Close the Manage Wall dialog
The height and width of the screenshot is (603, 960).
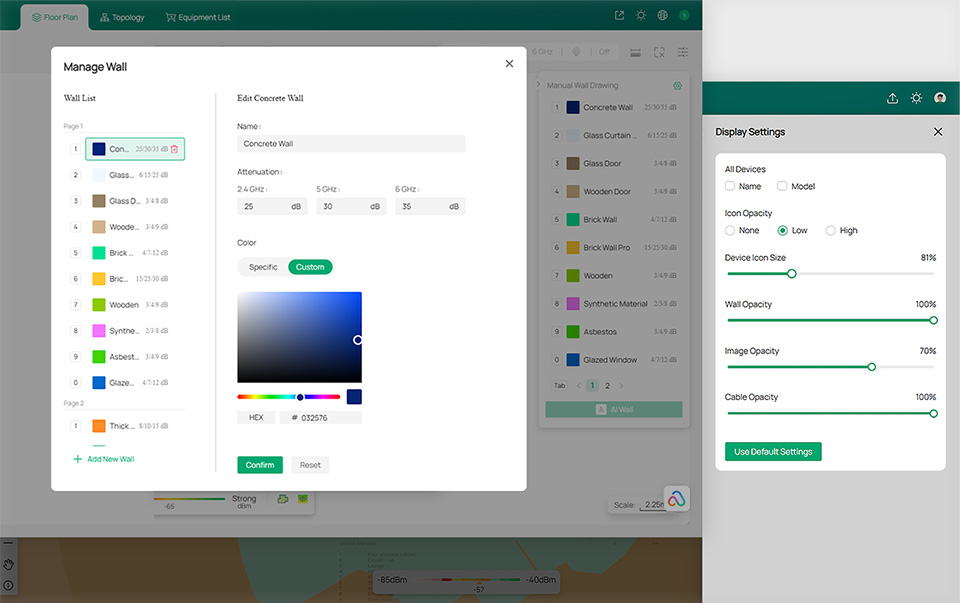[x=509, y=64]
